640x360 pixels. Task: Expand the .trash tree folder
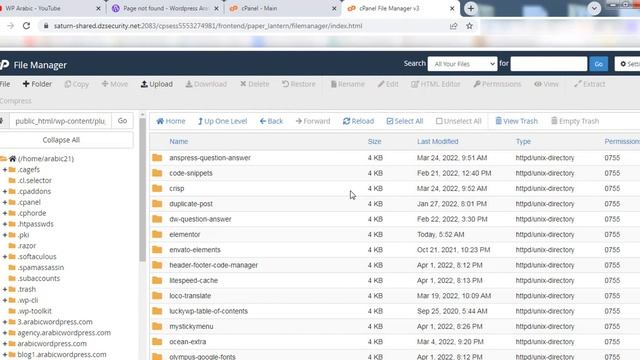(x=5, y=289)
